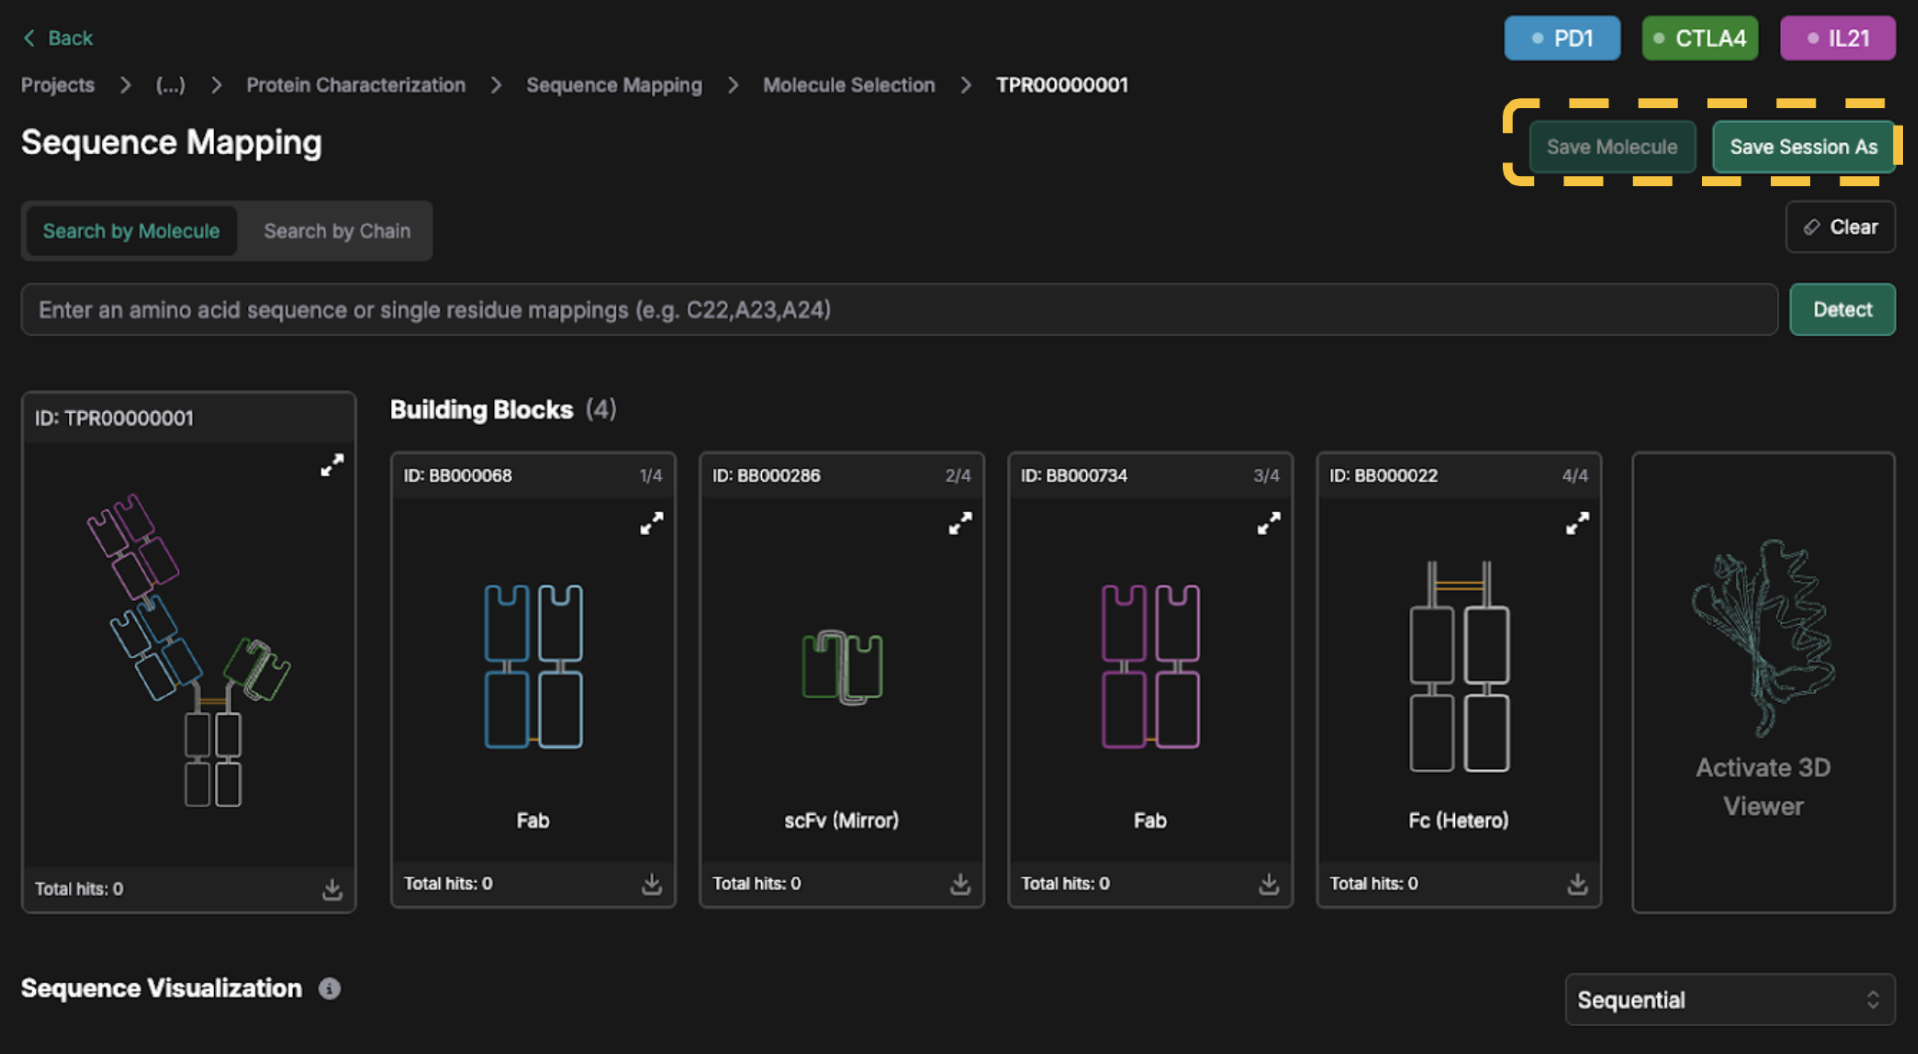Download hits for block BB000286

(960, 884)
